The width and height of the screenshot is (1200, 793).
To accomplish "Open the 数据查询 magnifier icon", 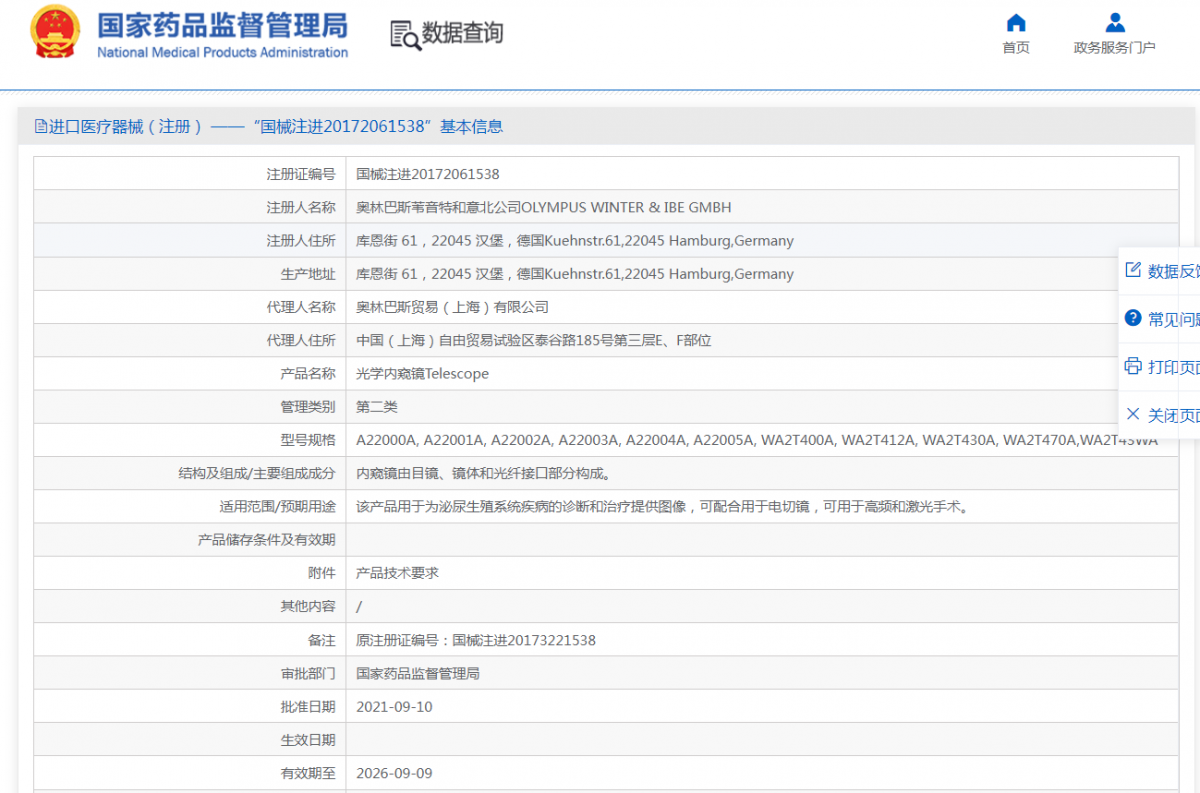I will [405, 35].
